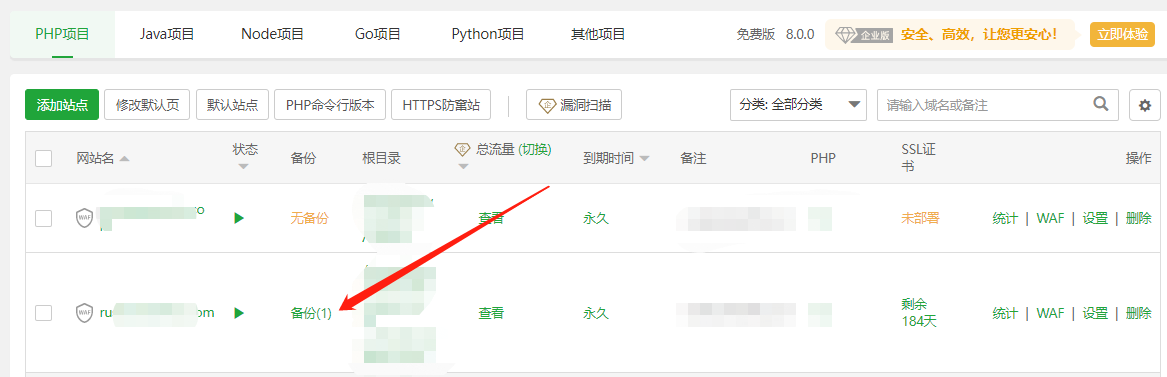The height and width of the screenshot is (377, 1167).
Task: Click the search magnifier icon
Action: (1101, 104)
